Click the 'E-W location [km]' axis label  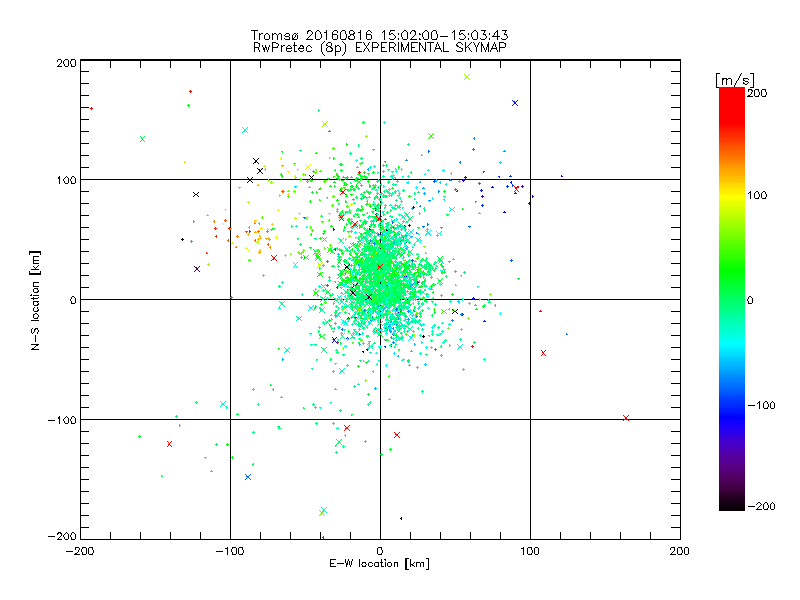coord(379,563)
